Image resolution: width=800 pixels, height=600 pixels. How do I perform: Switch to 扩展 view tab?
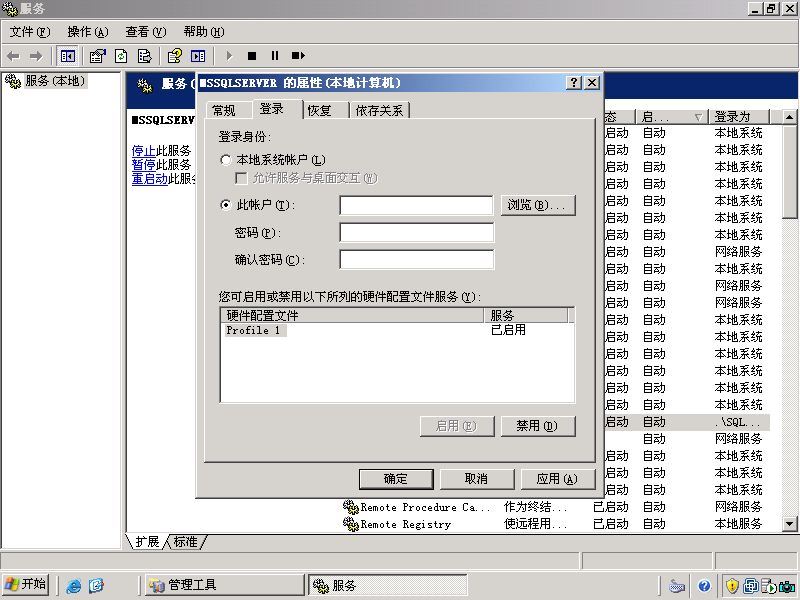pos(147,541)
